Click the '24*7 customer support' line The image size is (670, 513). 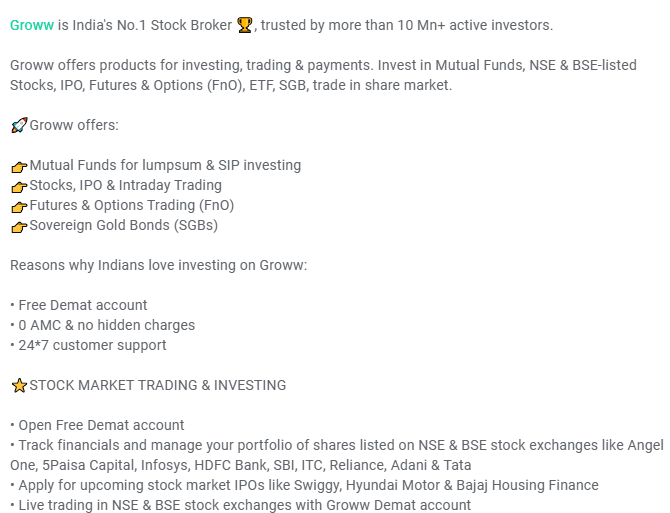[92, 345]
